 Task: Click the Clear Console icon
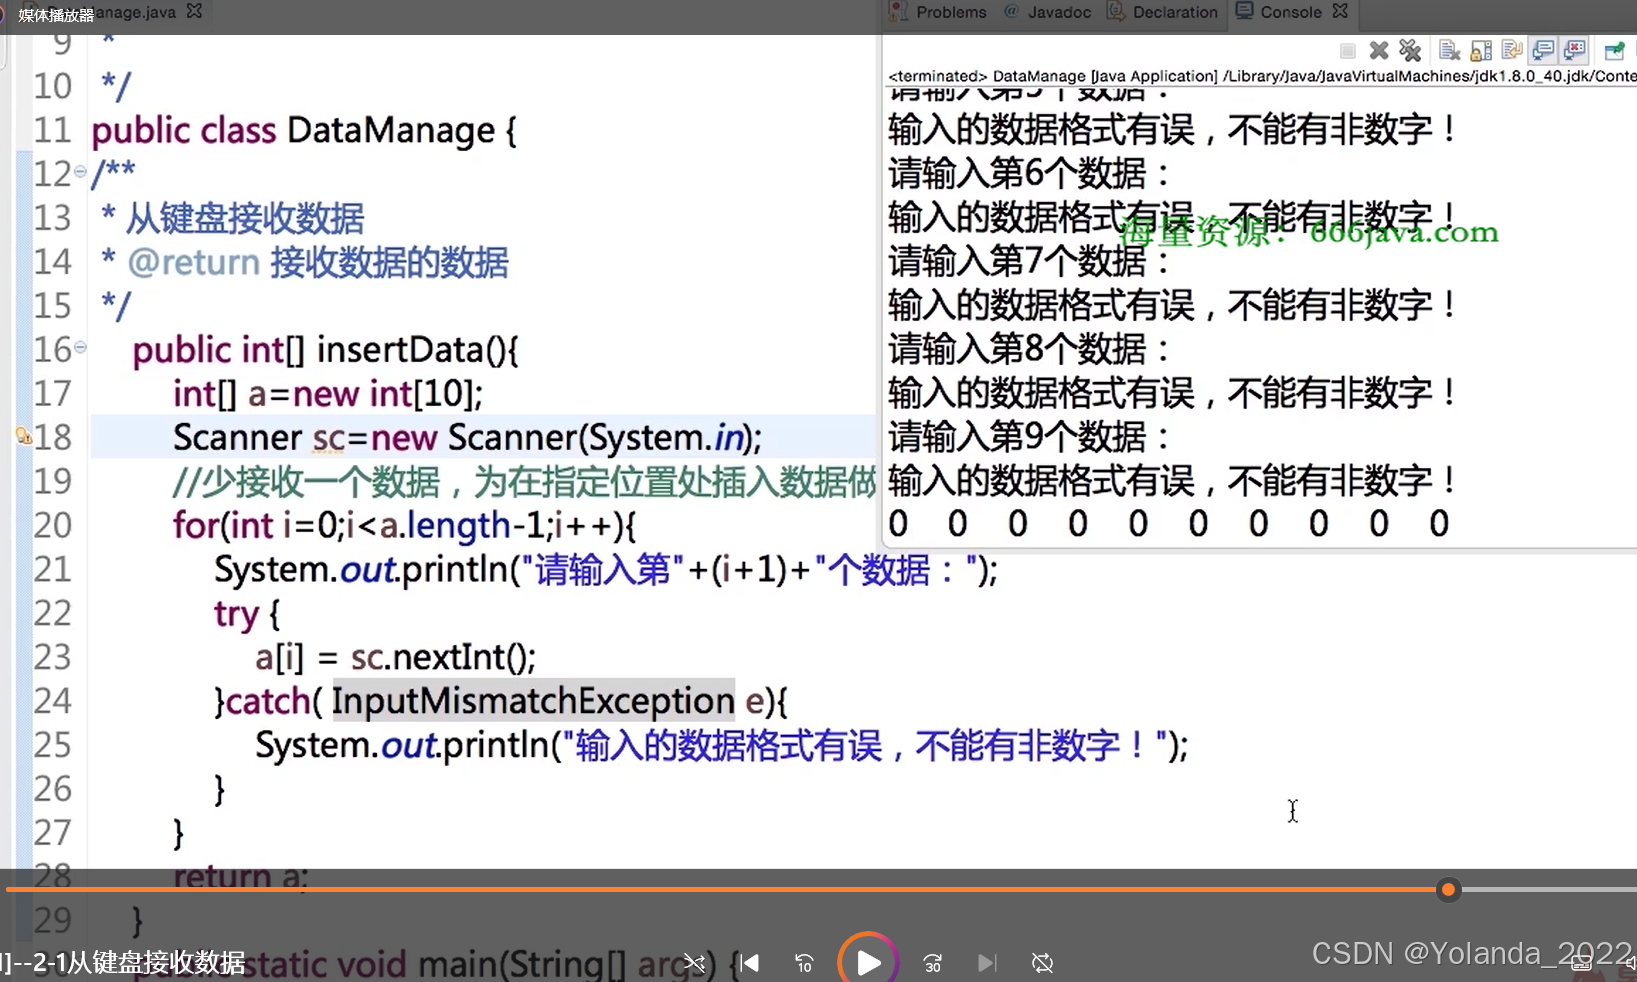tap(1449, 50)
